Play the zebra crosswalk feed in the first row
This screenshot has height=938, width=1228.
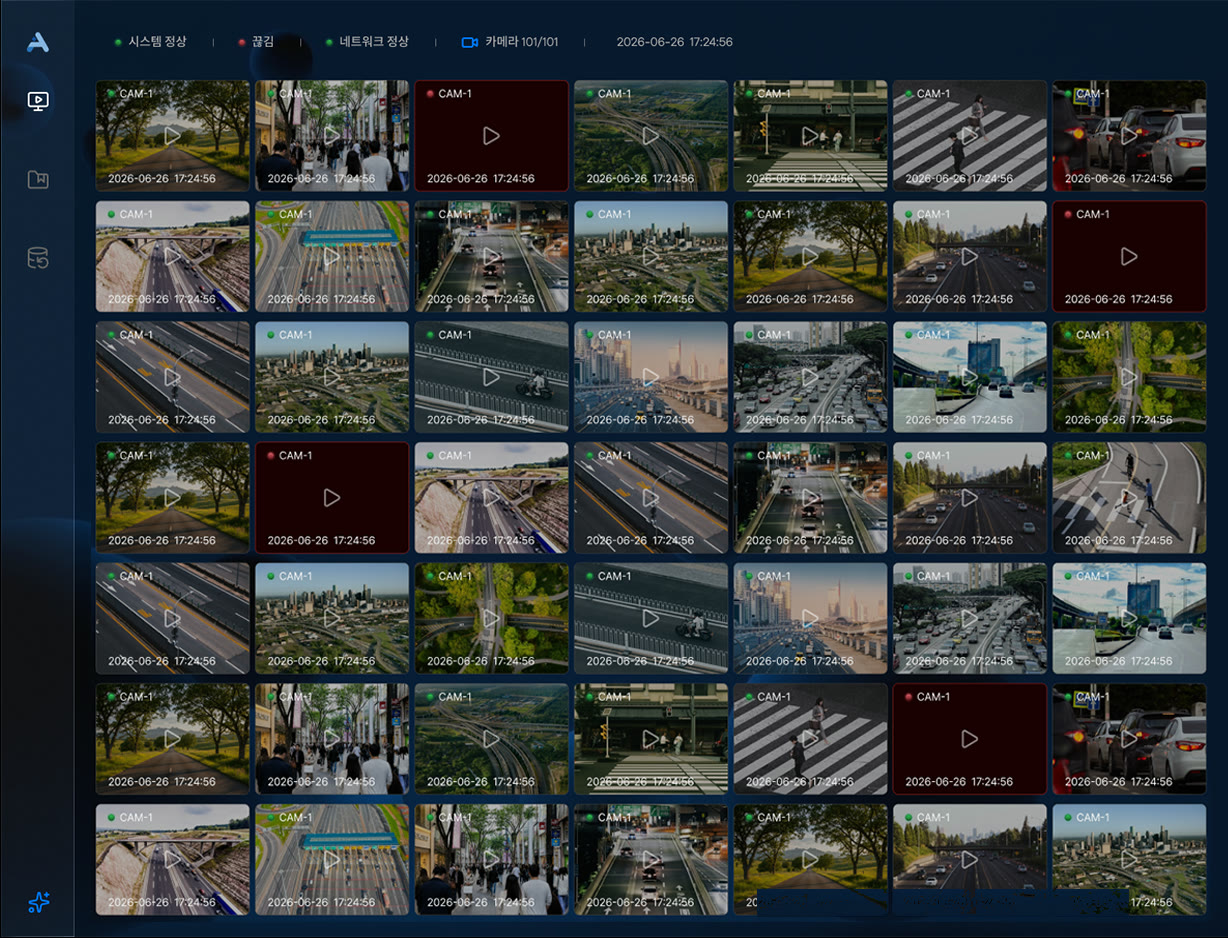point(969,135)
